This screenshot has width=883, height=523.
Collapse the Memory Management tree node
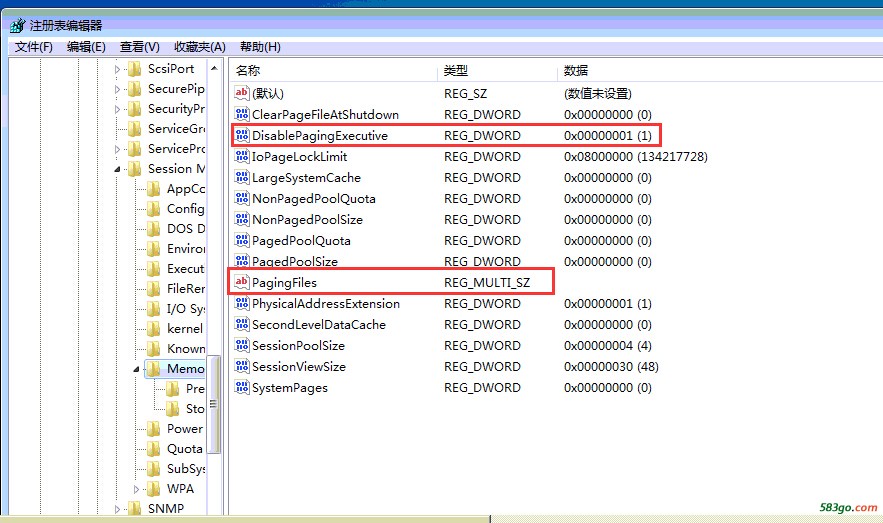[x=137, y=369]
